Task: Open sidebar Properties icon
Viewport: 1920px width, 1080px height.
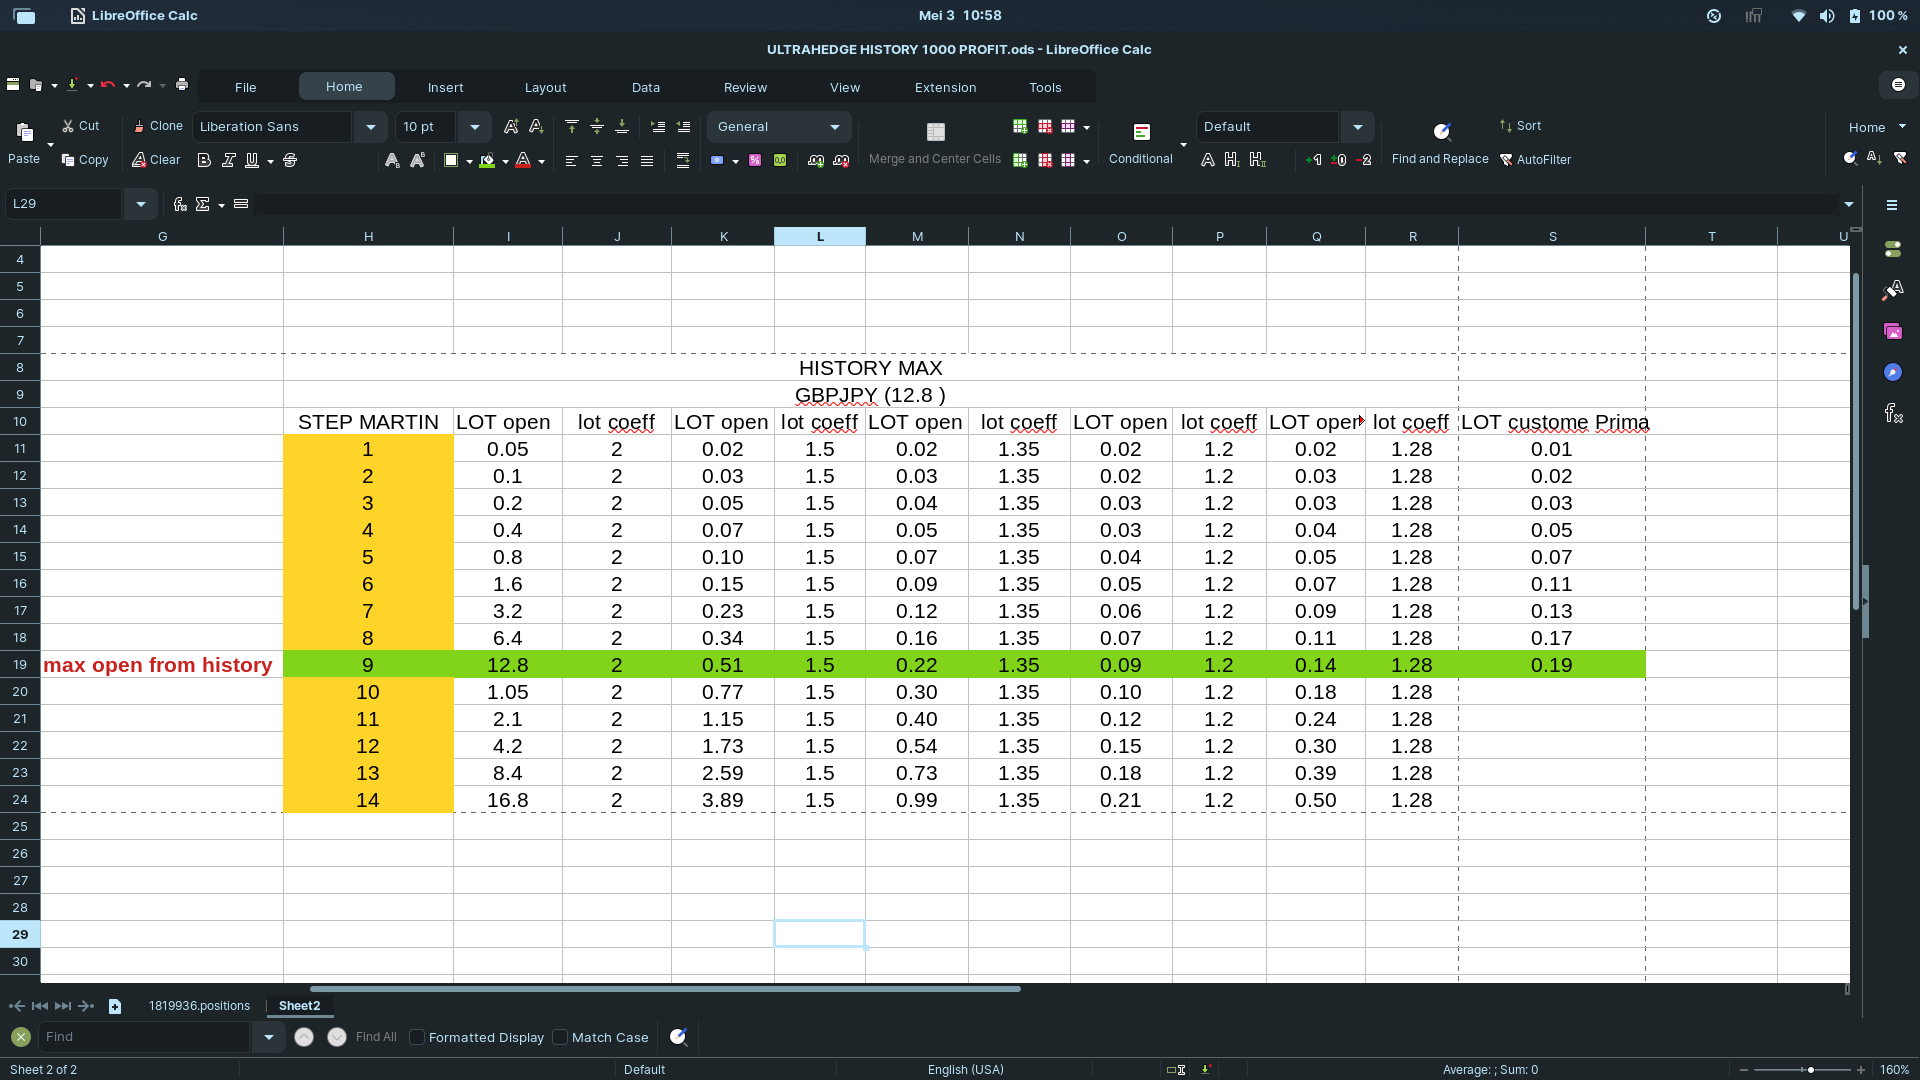Action: (x=1893, y=249)
